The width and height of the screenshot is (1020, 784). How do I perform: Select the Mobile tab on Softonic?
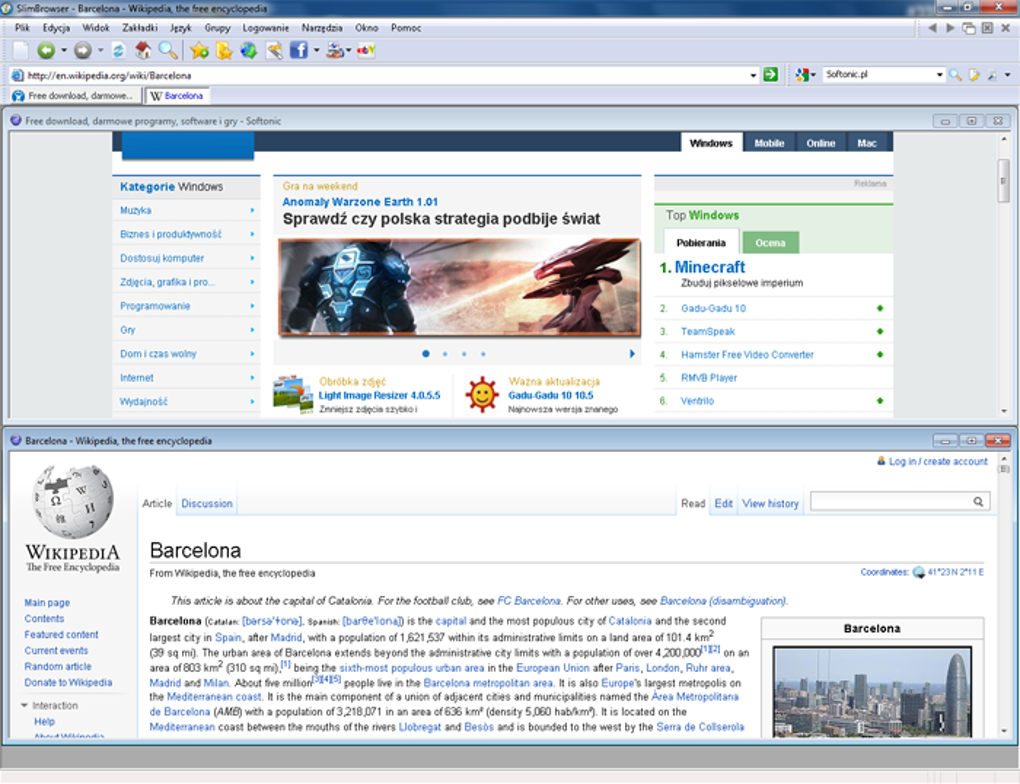click(769, 143)
